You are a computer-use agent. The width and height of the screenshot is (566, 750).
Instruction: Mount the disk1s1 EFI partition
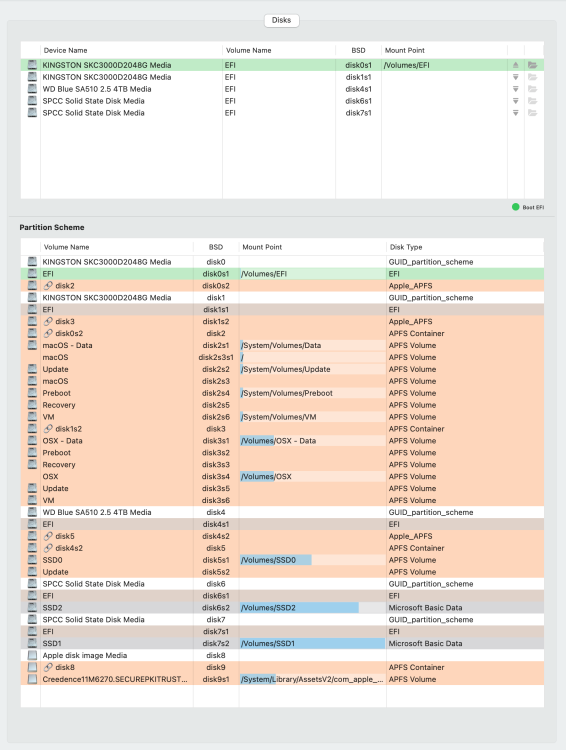(515, 77)
